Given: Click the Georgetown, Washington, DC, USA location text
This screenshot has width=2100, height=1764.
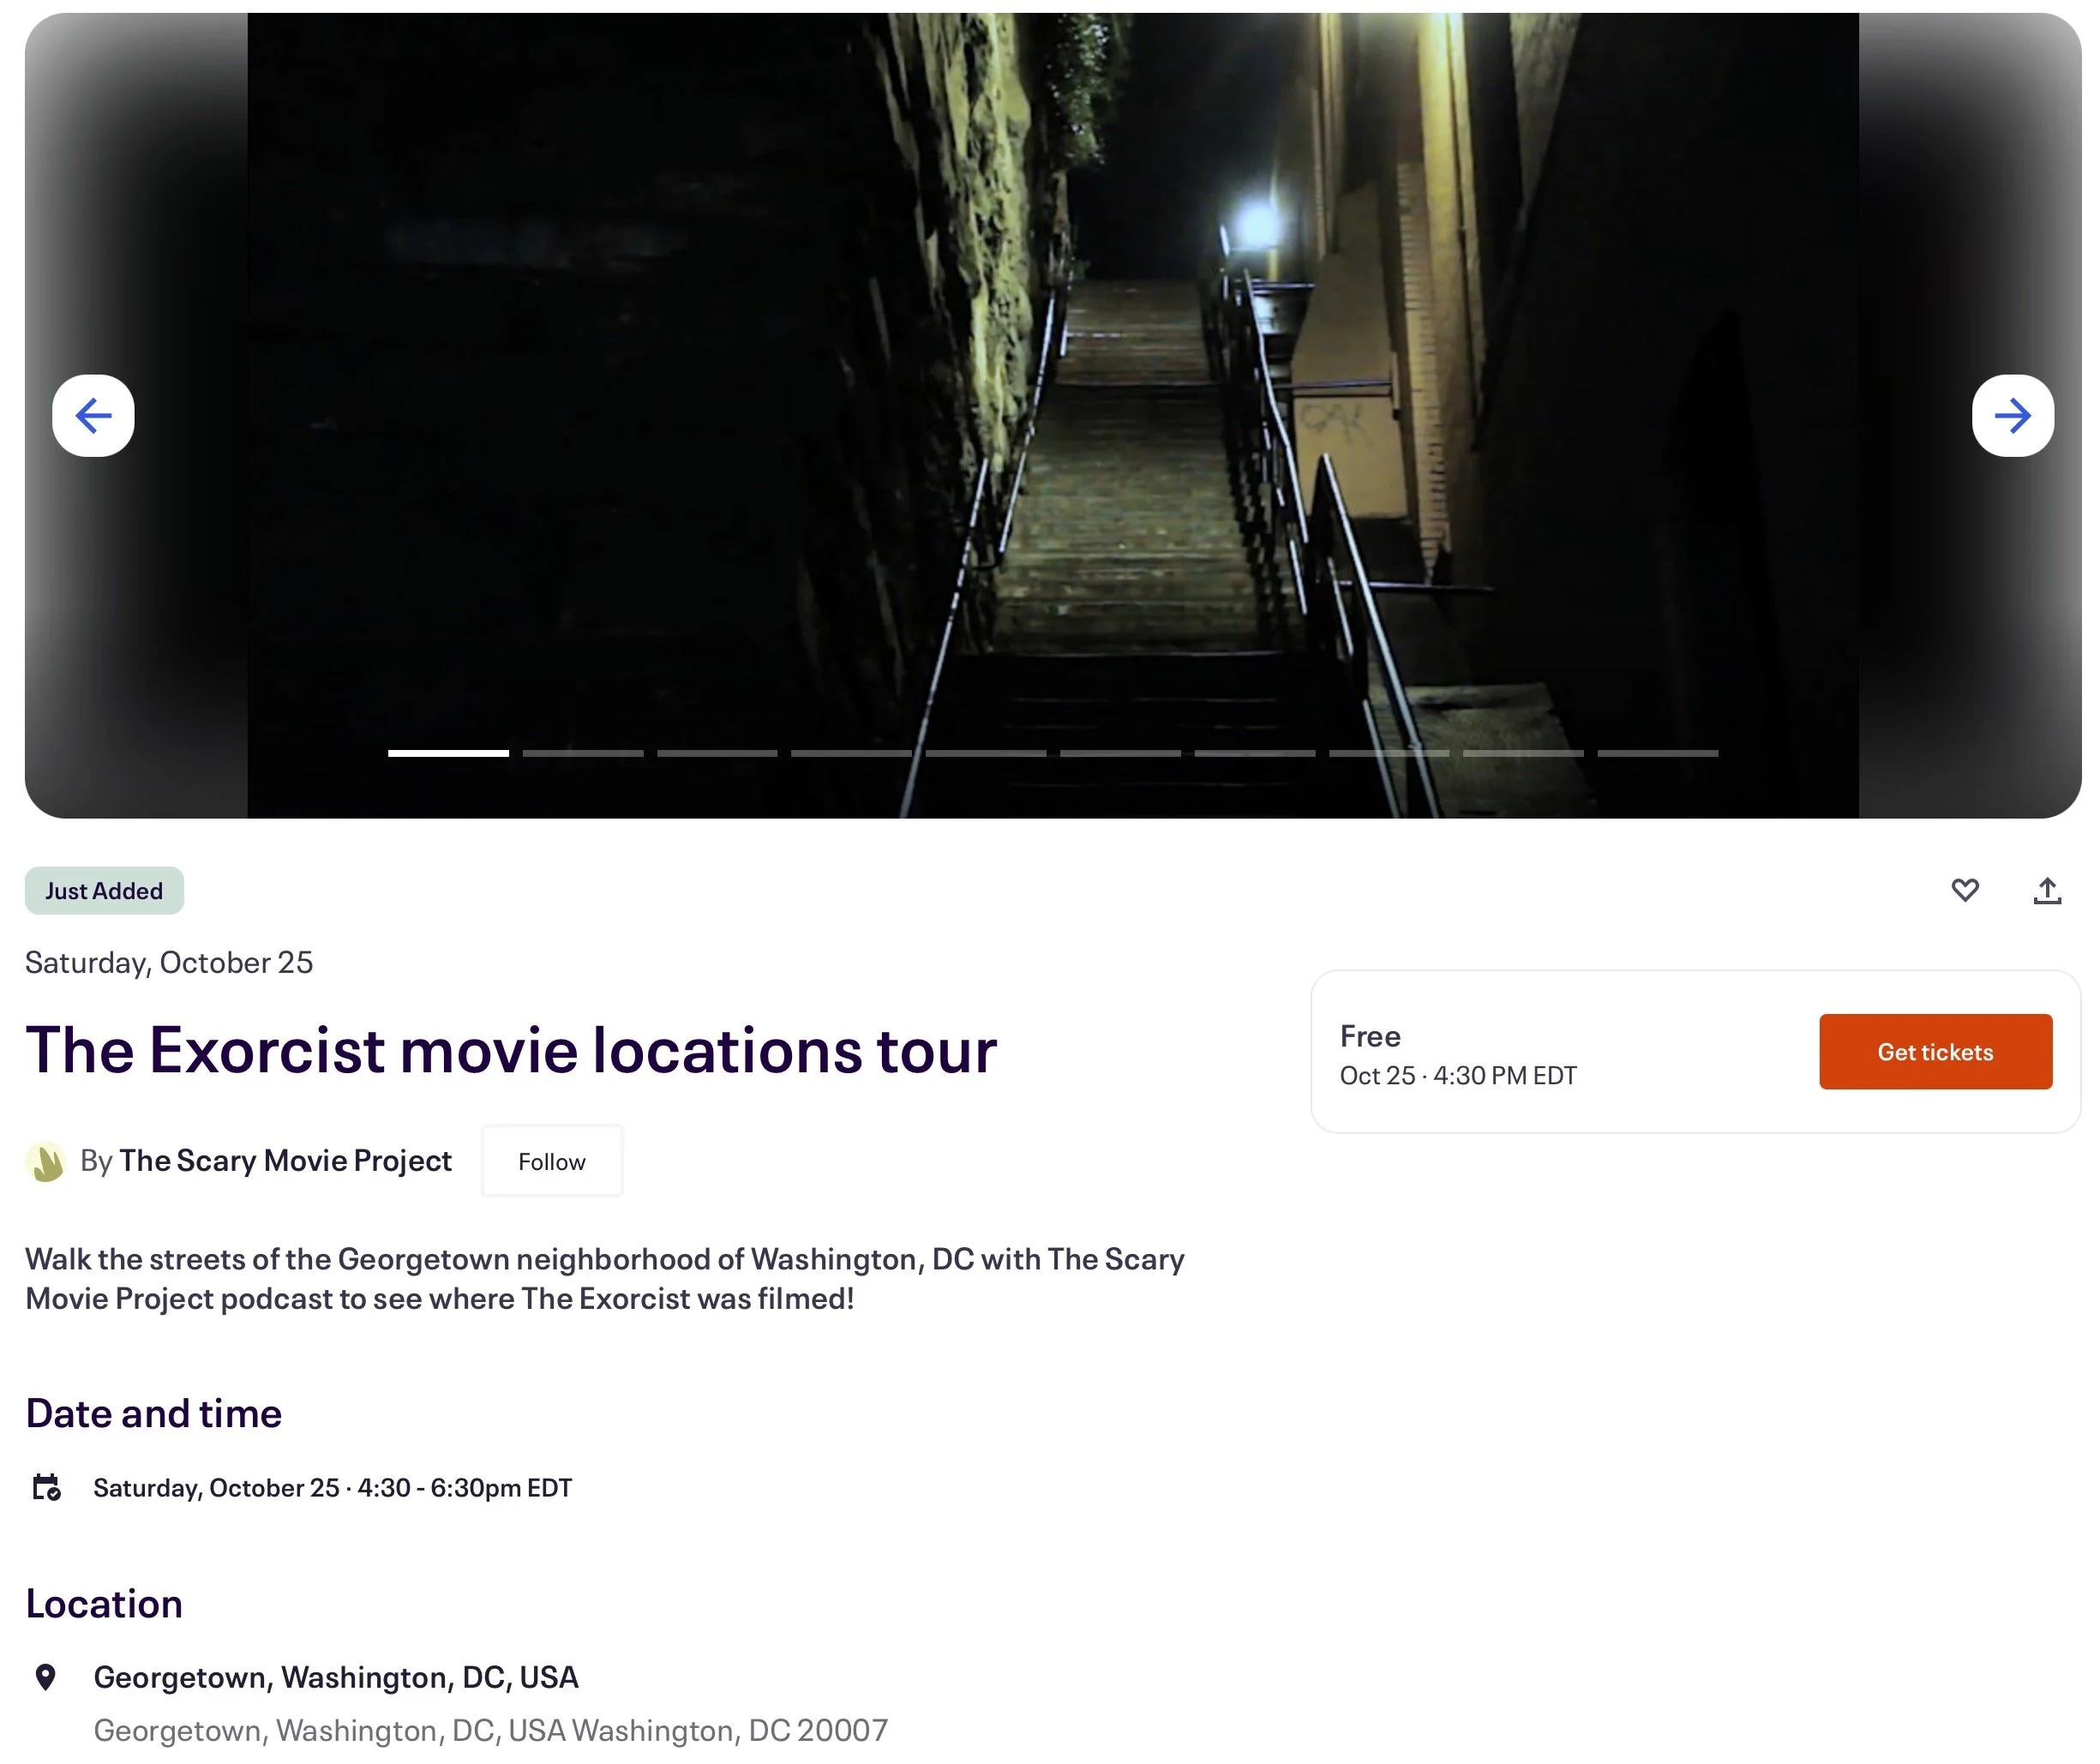Looking at the screenshot, I should [x=336, y=1677].
